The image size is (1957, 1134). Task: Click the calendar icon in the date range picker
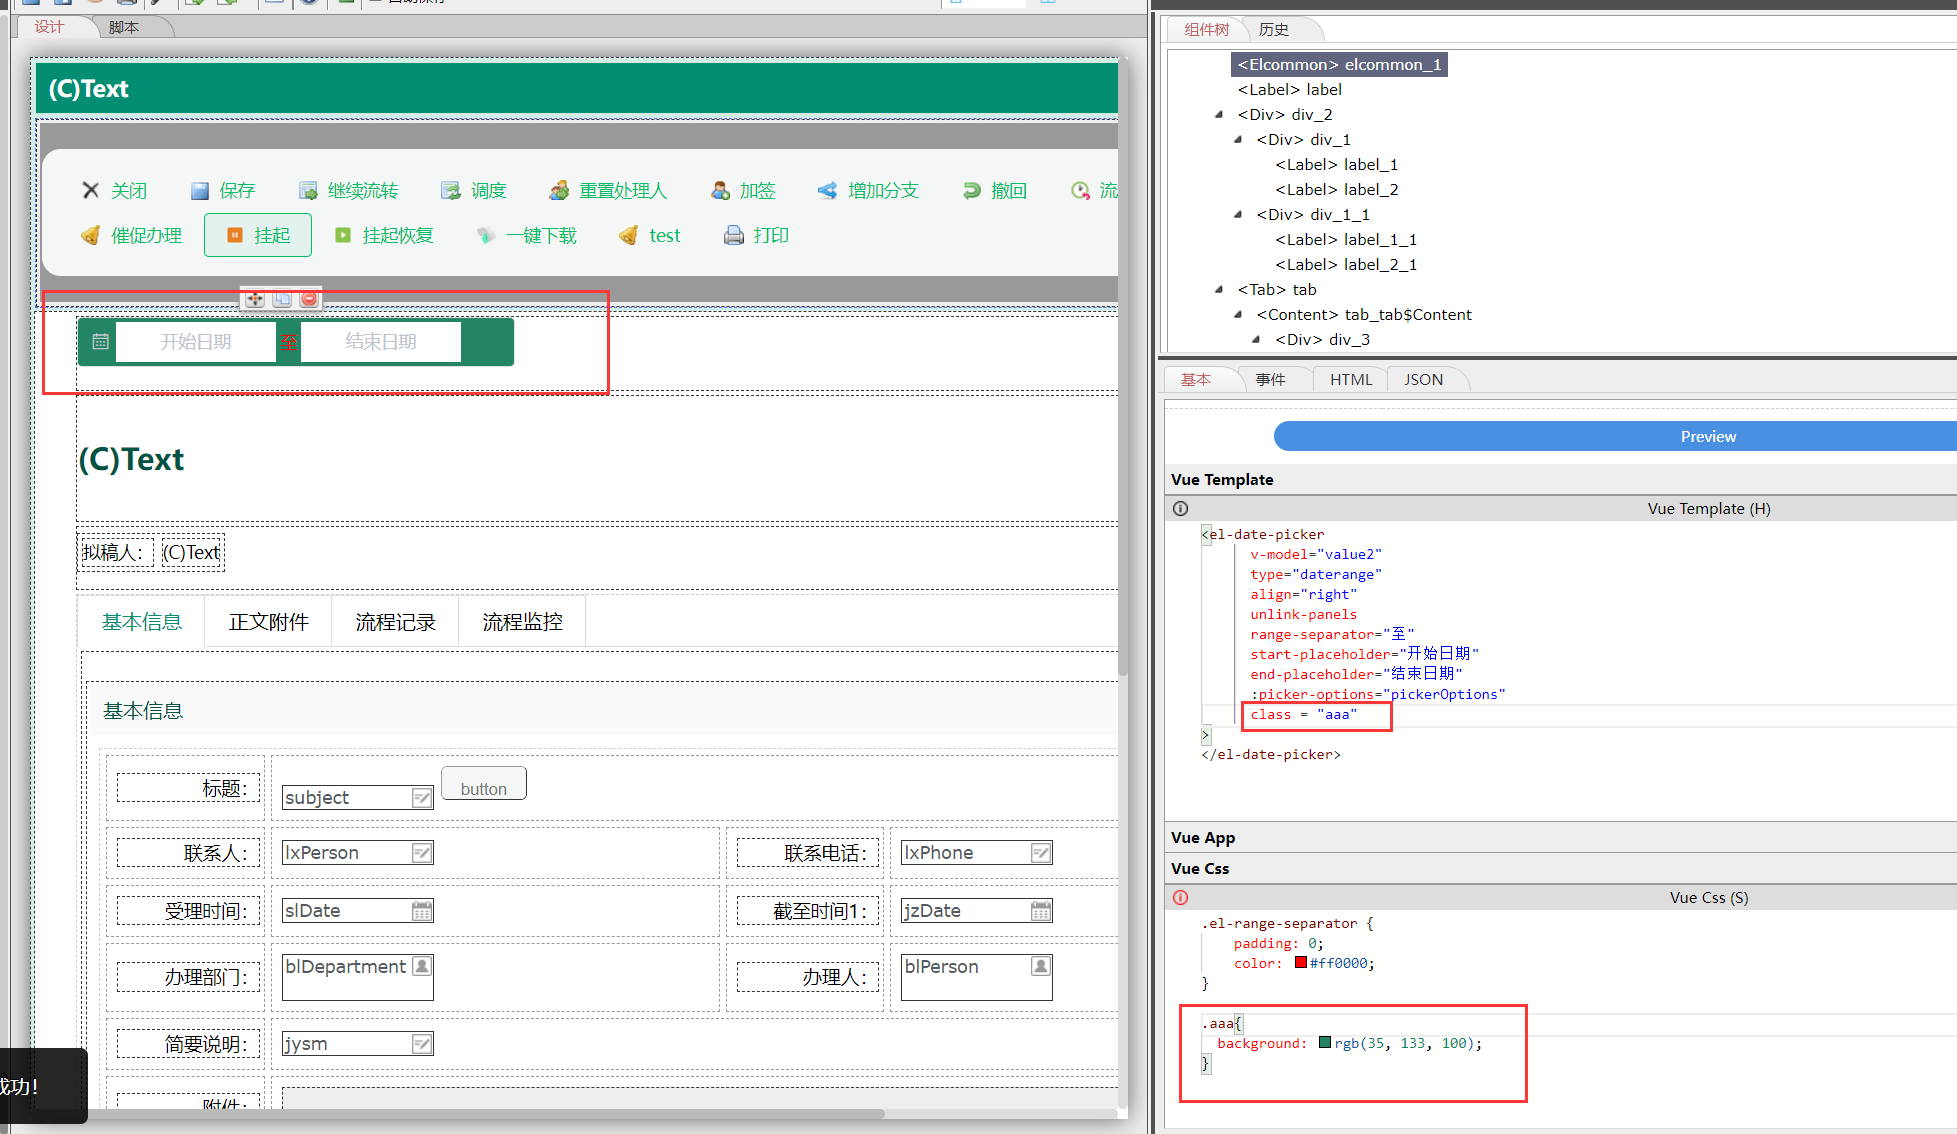(100, 342)
